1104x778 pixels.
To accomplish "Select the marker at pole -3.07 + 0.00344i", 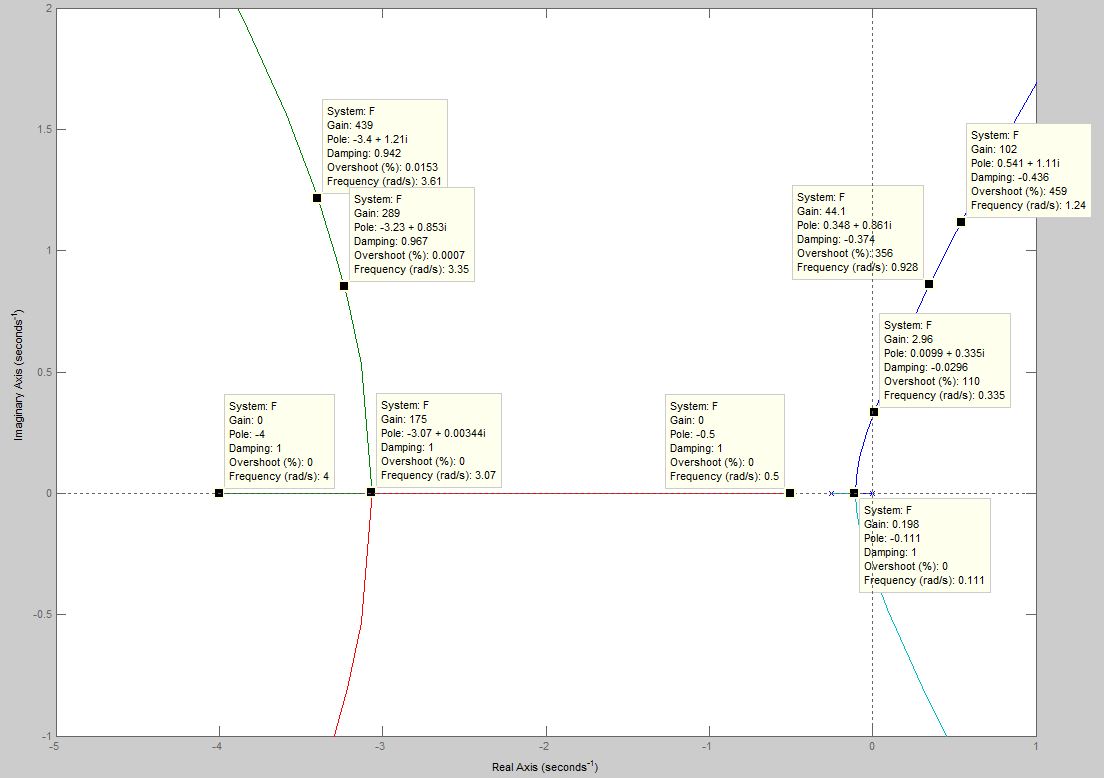I will 371,492.
